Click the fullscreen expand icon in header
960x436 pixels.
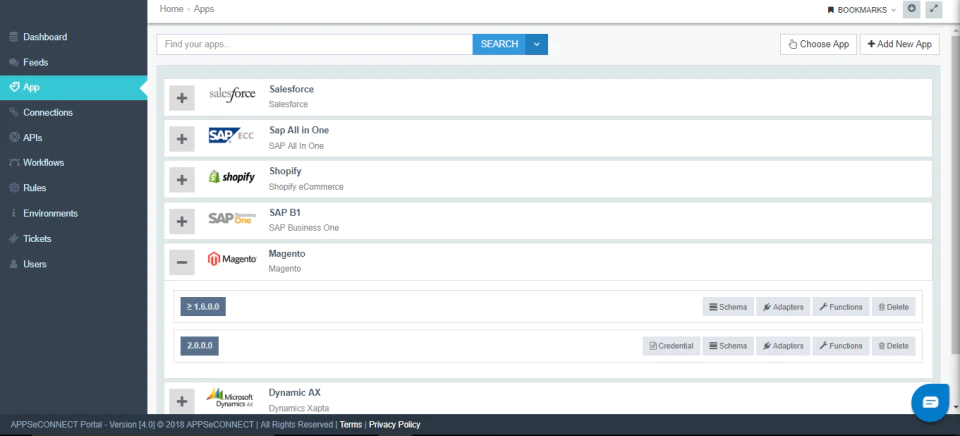pos(933,9)
